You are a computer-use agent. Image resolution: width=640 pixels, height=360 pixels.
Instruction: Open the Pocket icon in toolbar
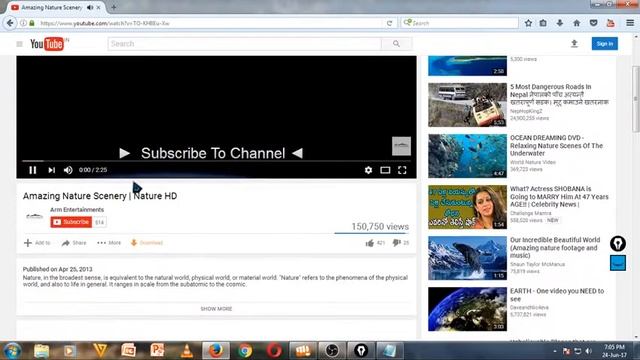(x=593, y=23)
